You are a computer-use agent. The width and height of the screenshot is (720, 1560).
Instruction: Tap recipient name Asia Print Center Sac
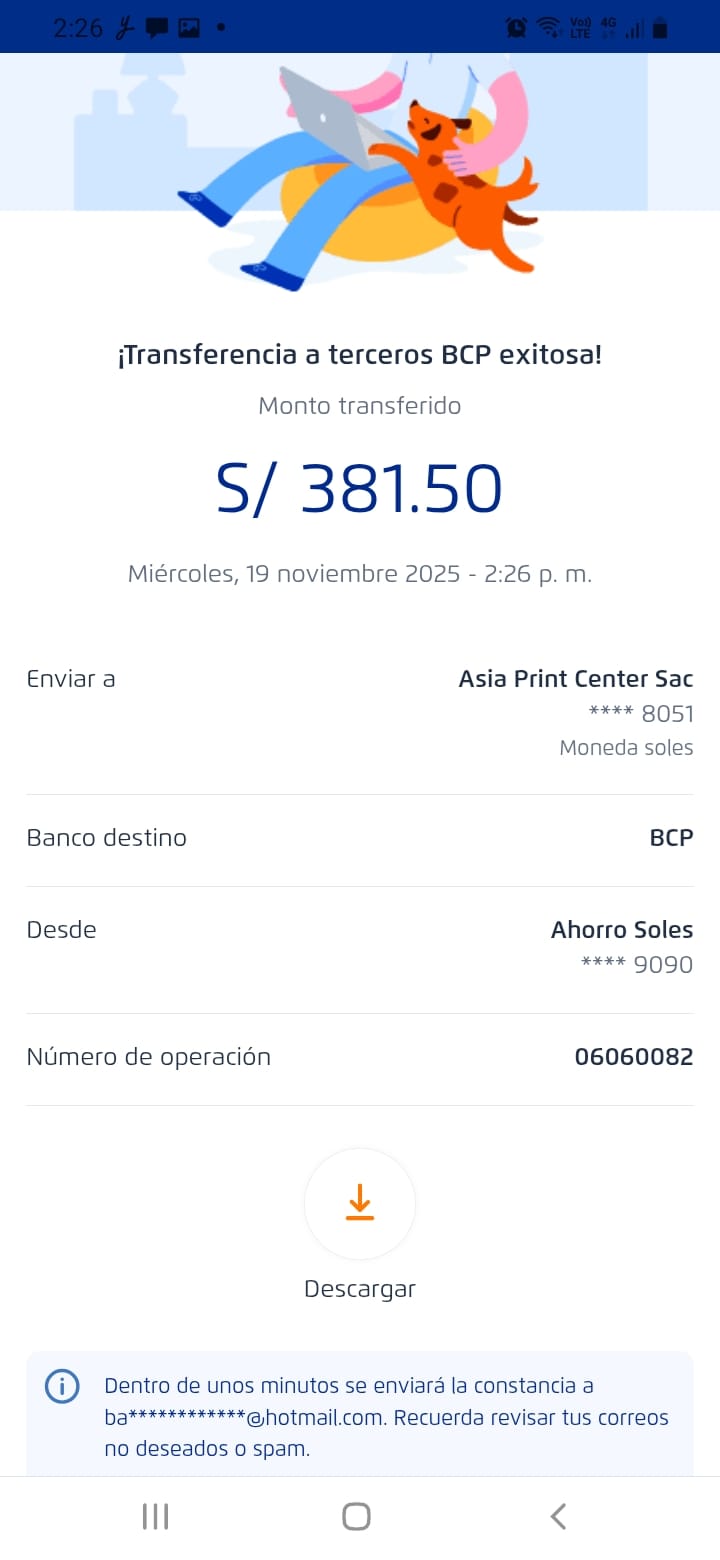575,679
